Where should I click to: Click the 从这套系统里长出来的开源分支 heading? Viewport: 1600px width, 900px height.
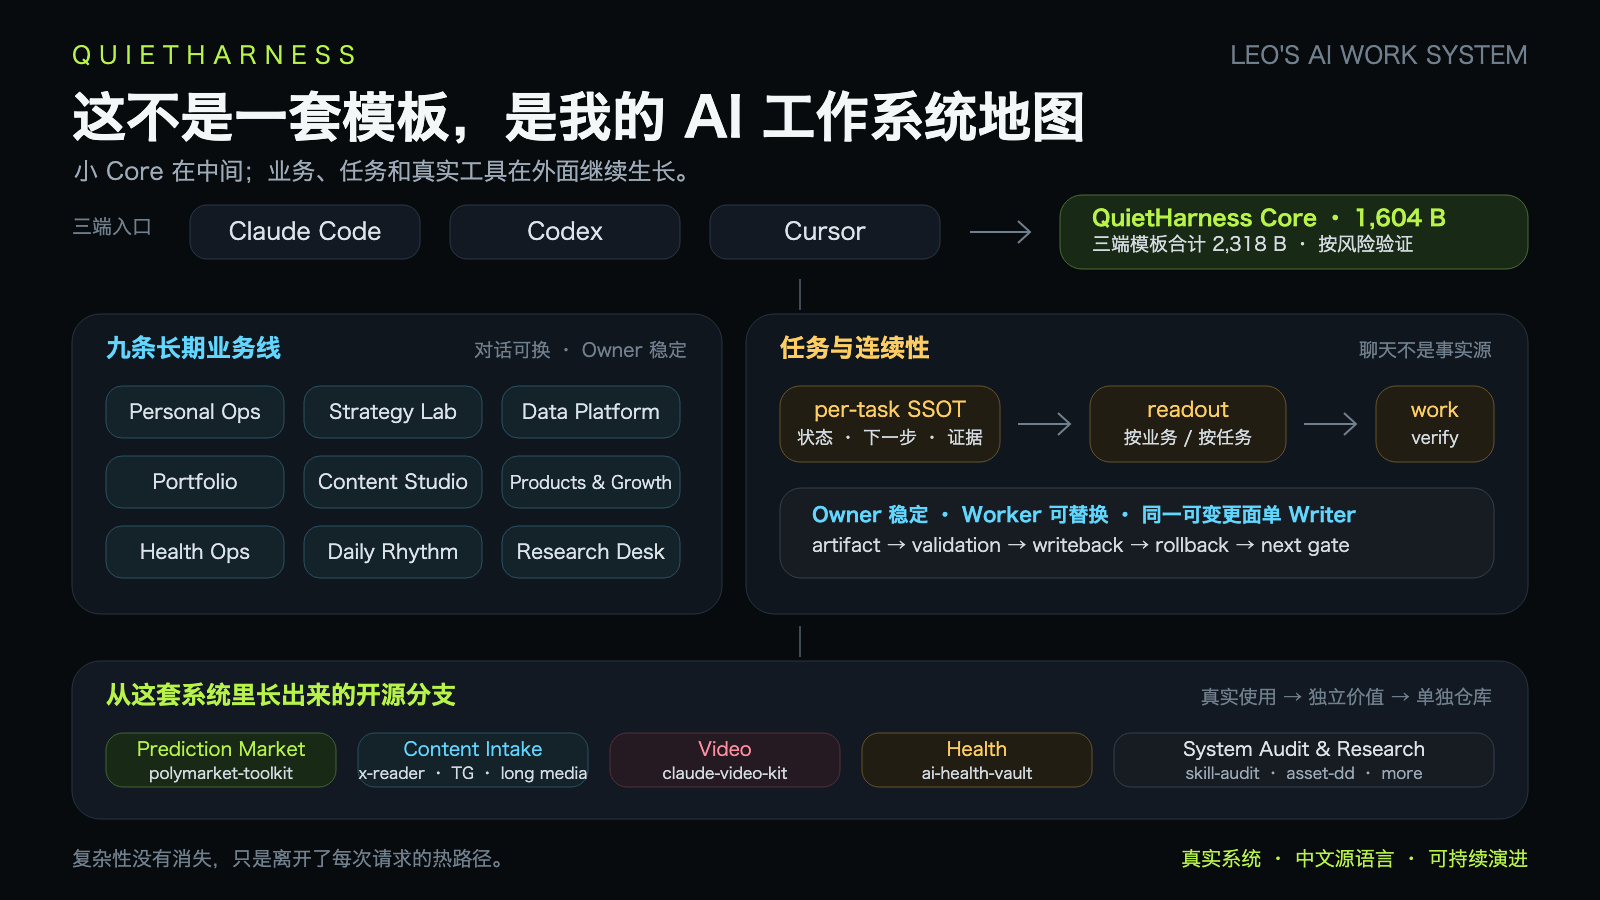[x=281, y=695]
